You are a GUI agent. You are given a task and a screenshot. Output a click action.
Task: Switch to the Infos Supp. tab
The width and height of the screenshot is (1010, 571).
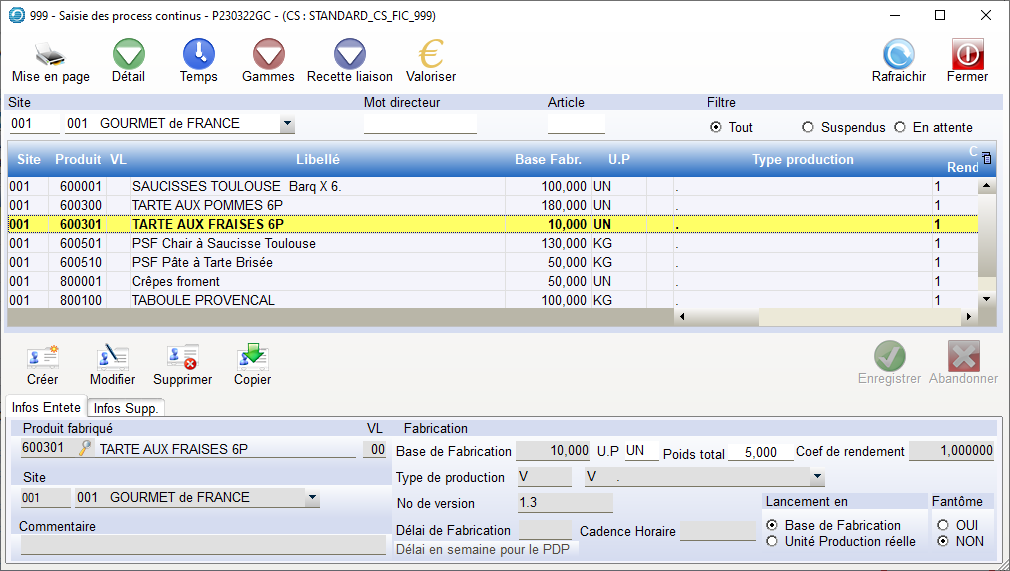click(126, 408)
